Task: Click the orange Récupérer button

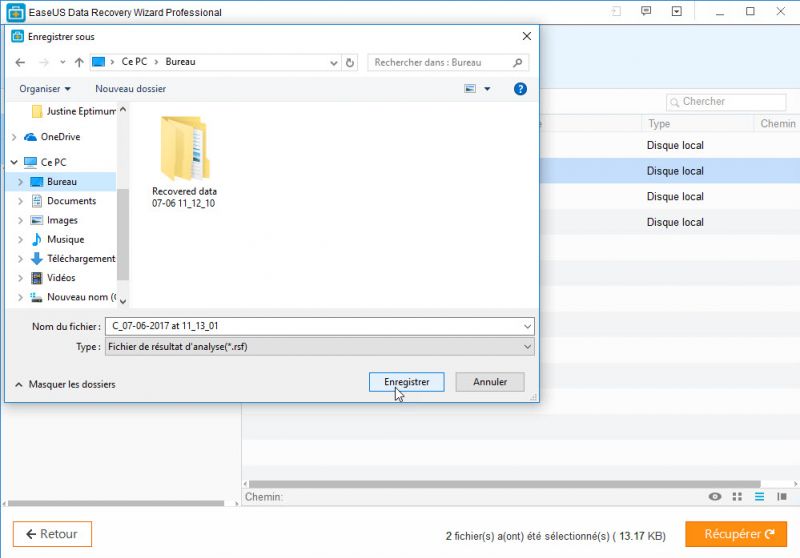Action: coord(736,534)
